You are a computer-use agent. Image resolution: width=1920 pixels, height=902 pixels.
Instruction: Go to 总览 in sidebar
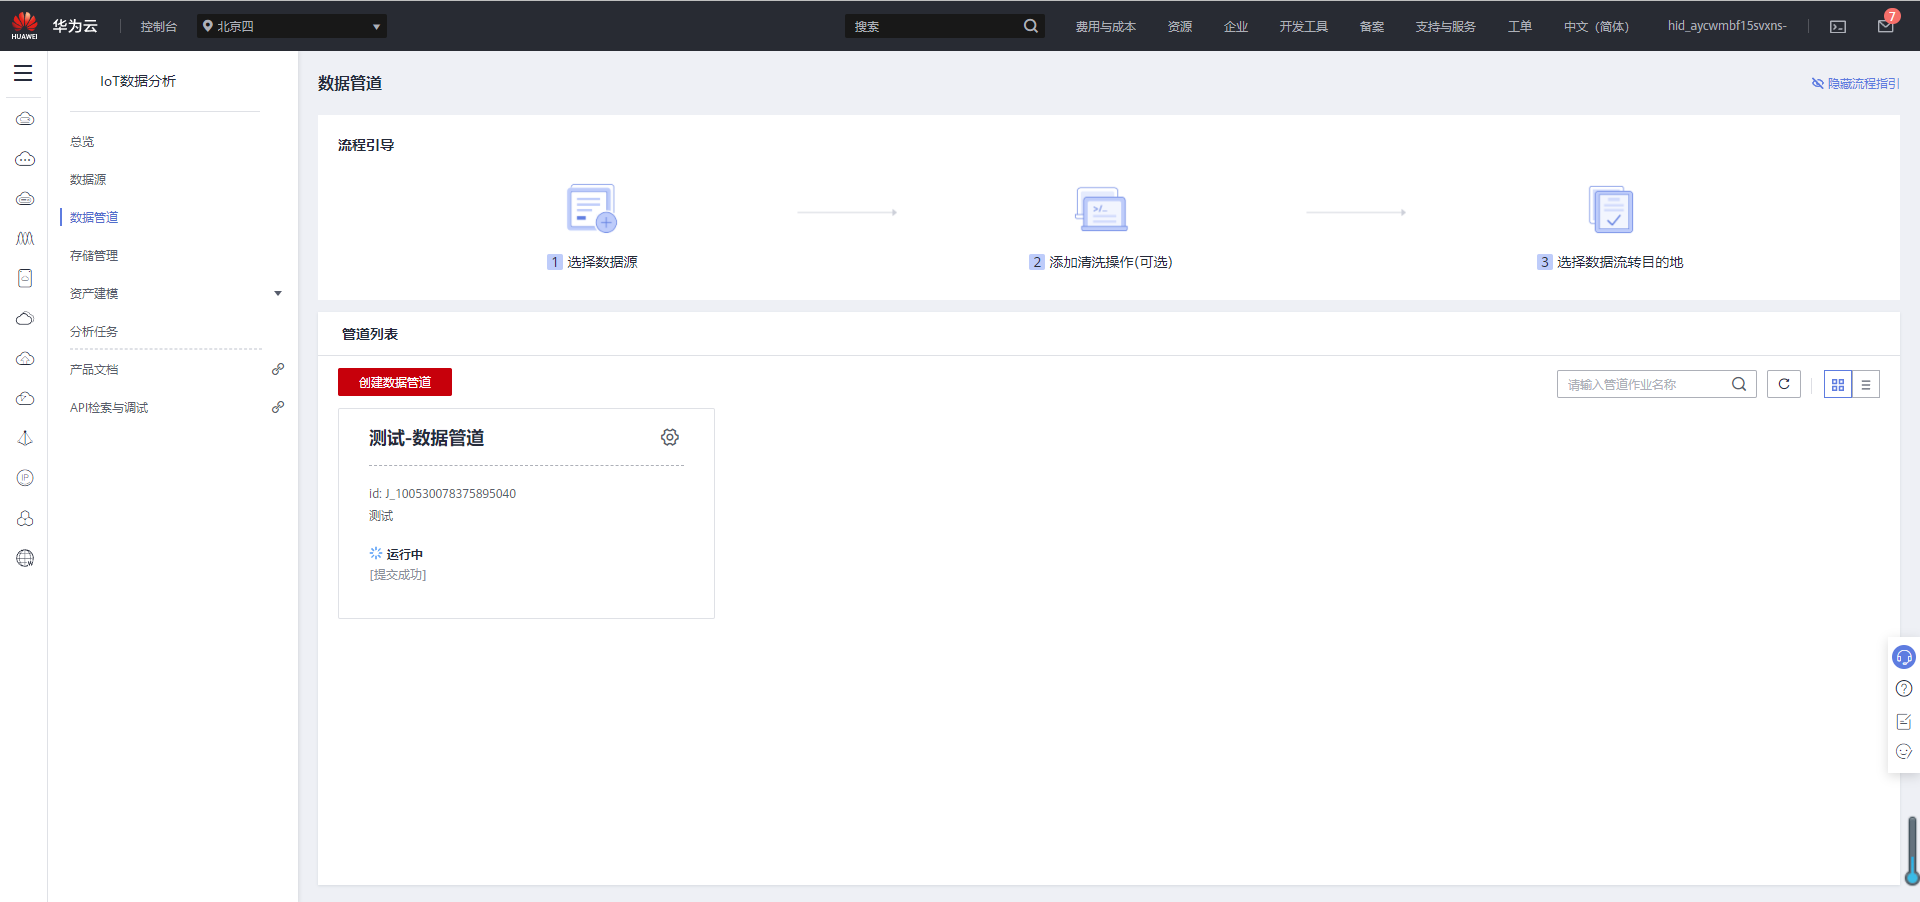[82, 142]
